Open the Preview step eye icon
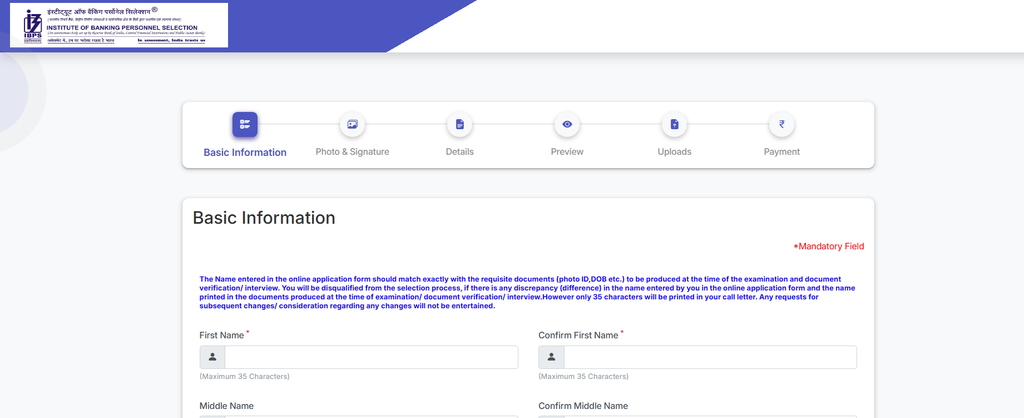Viewport: 1024px width, 418px height. pyautogui.click(x=567, y=125)
